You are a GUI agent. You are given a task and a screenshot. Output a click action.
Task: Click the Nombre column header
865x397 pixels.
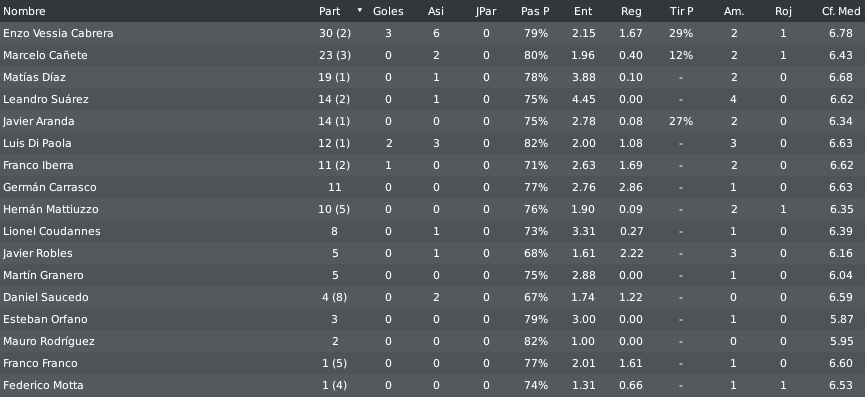(24, 11)
